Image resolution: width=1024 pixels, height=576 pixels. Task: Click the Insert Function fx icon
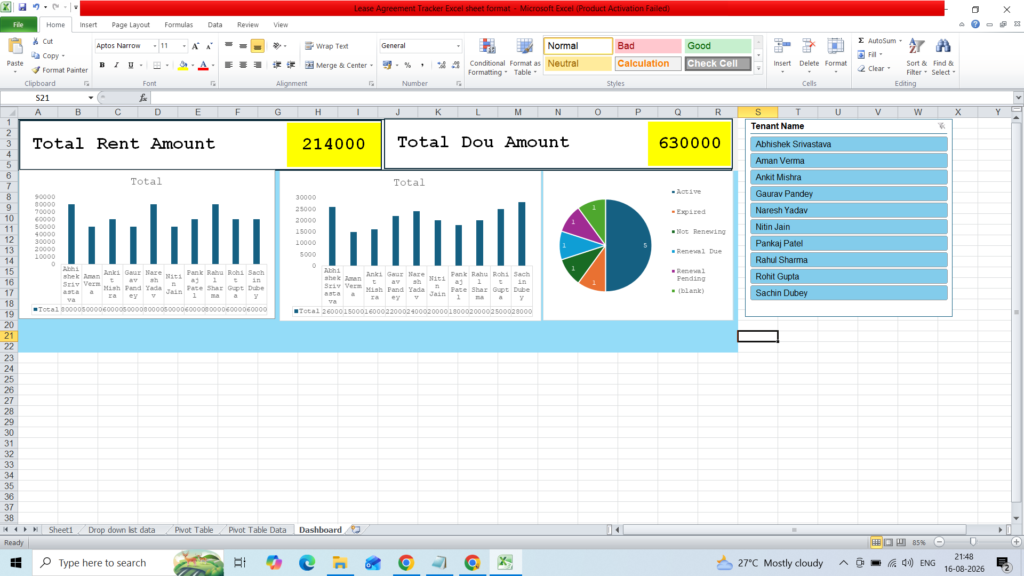(143, 98)
